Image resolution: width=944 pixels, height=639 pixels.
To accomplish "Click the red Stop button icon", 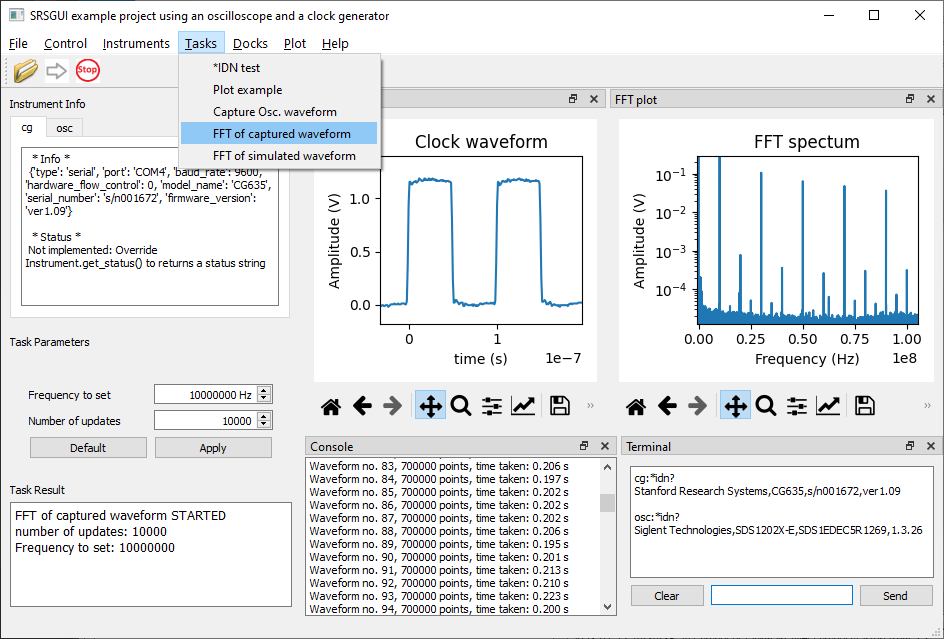I will [88, 70].
